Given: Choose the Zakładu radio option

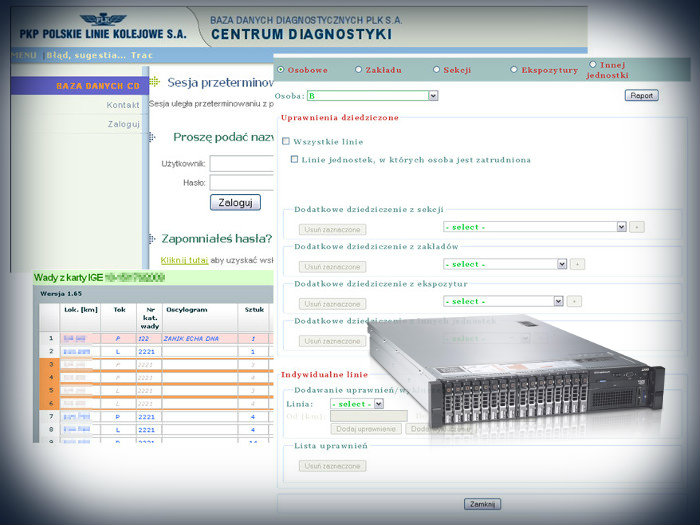Looking at the screenshot, I should tap(358, 69).
